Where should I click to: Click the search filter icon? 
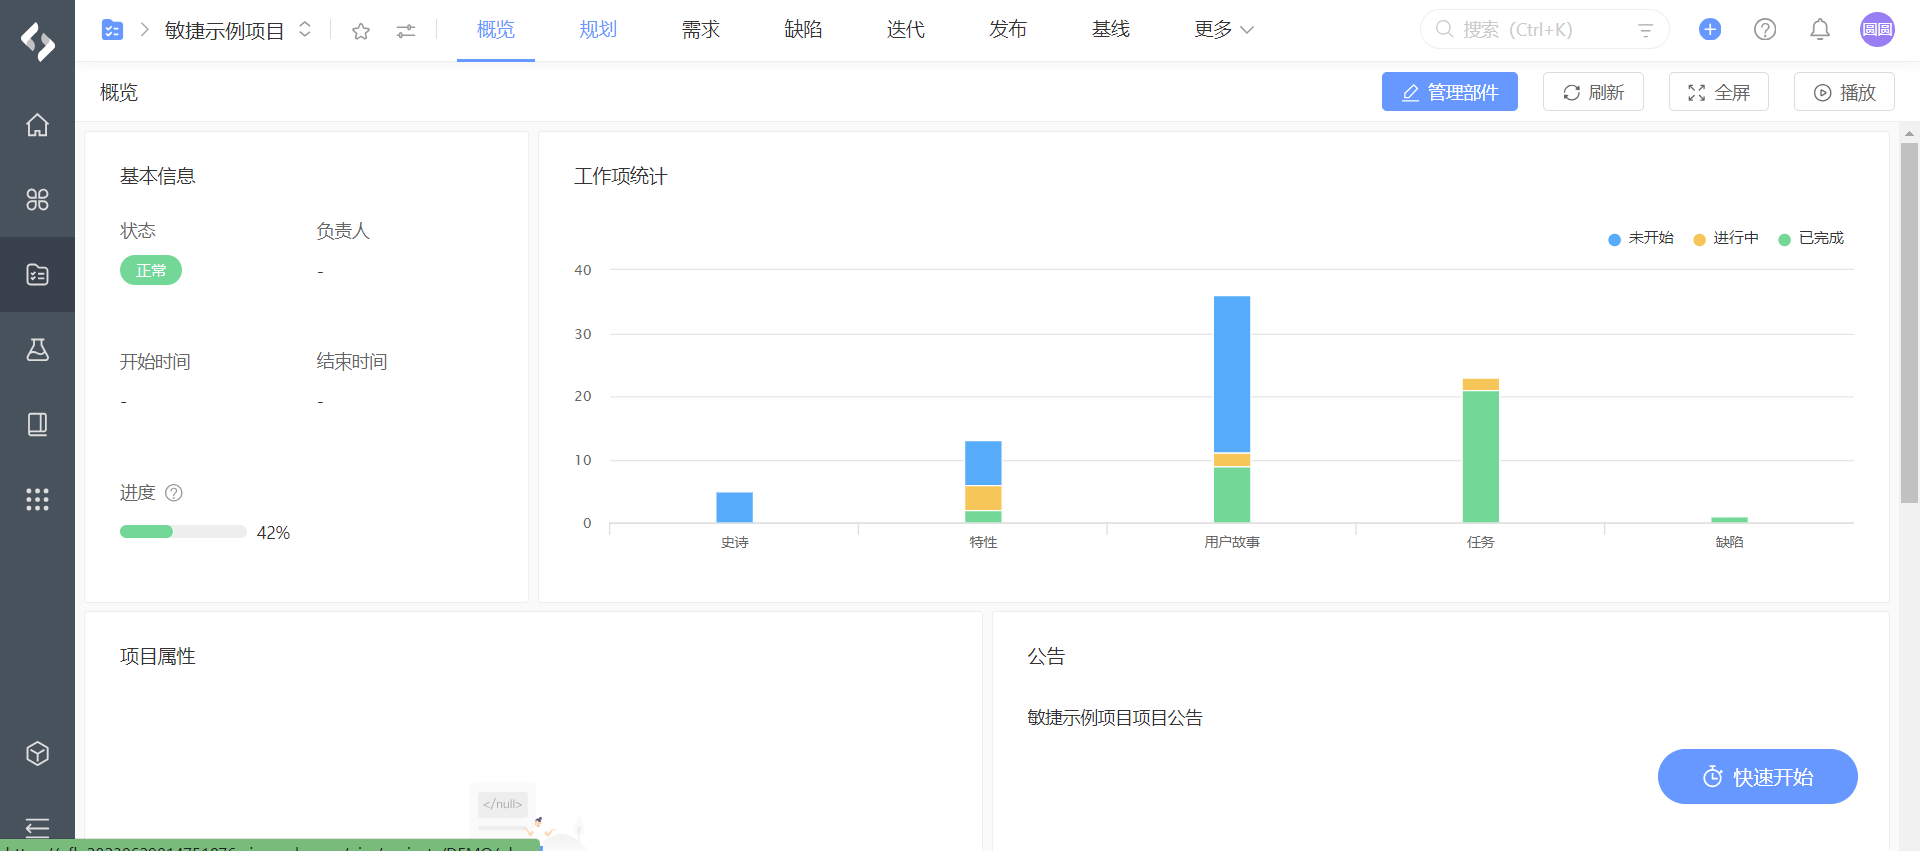coord(1645,30)
